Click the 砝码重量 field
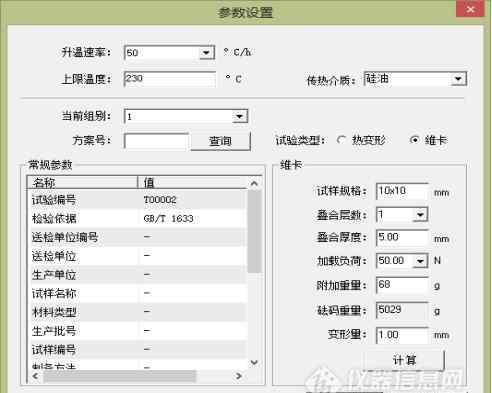The image size is (492, 393). 402,310
